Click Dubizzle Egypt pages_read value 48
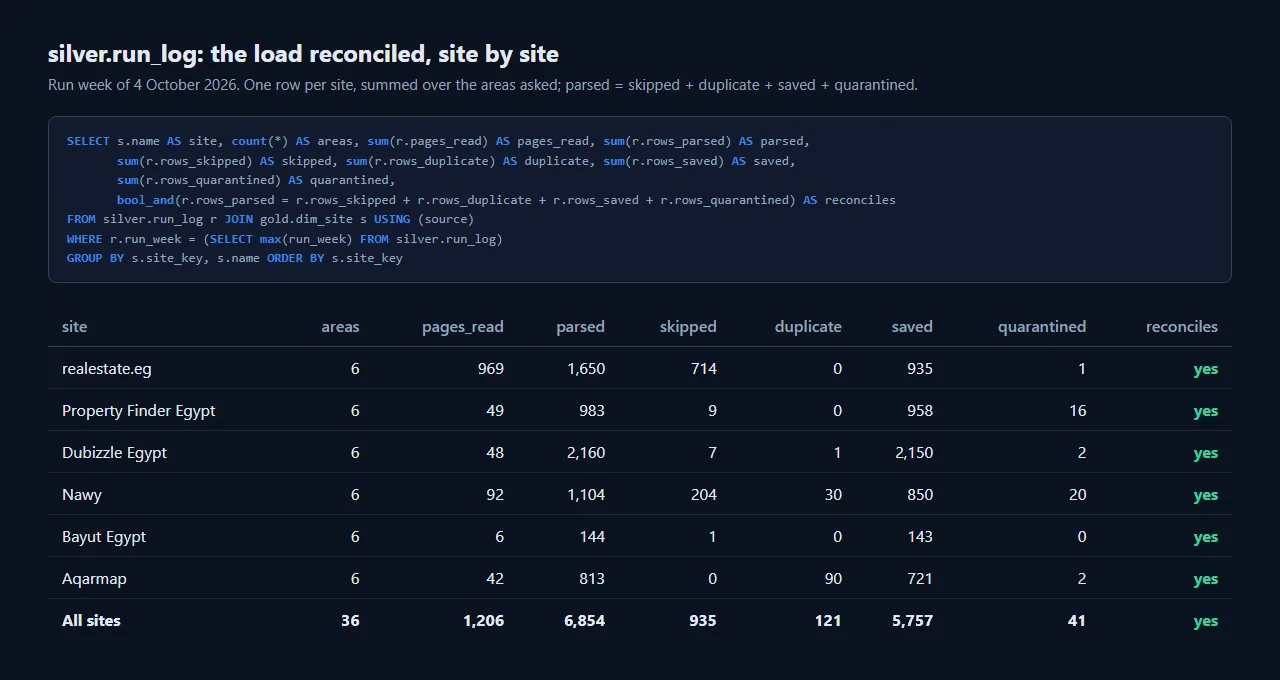This screenshot has width=1280, height=680. [495, 453]
